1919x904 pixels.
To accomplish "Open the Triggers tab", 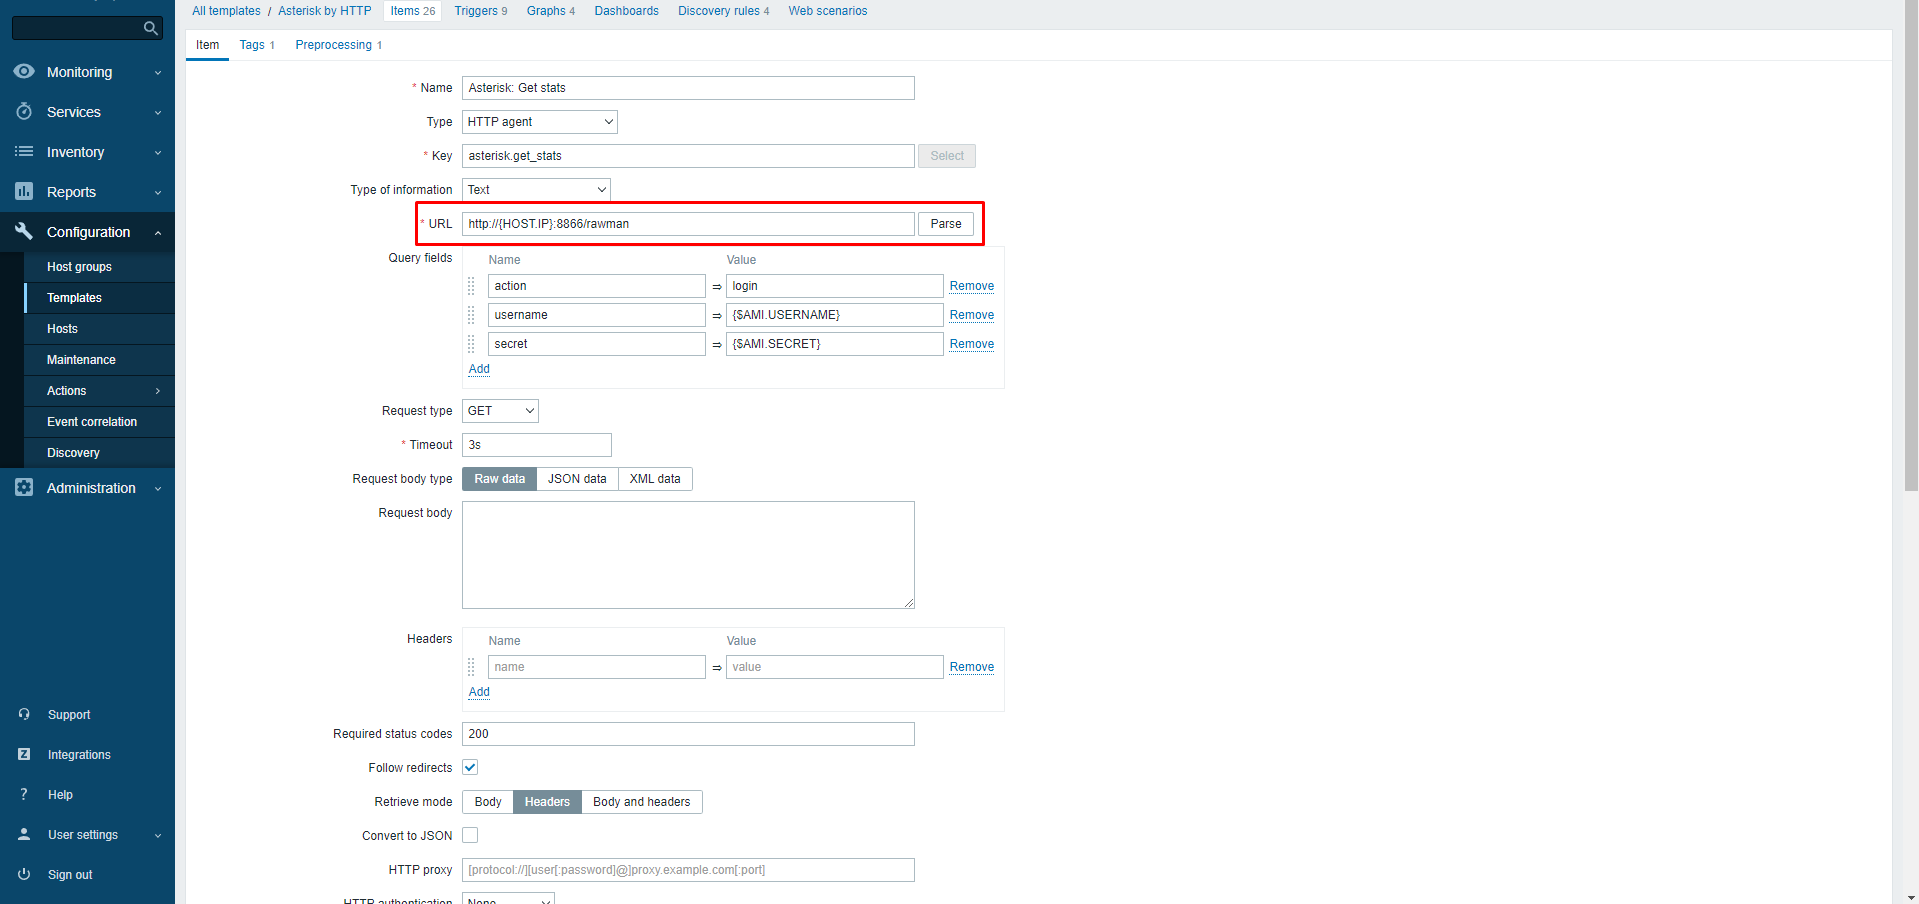I will click(x=481, y=11).
